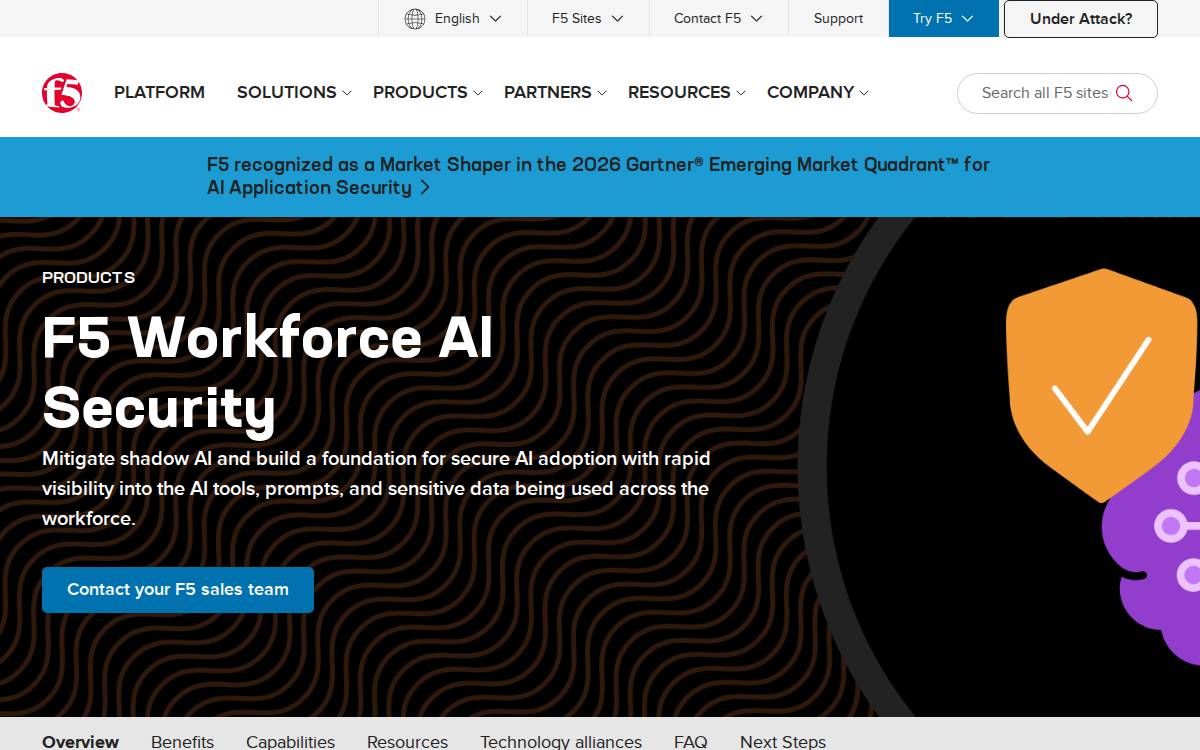Select the Resources section tab

click(x=407, y=741)
